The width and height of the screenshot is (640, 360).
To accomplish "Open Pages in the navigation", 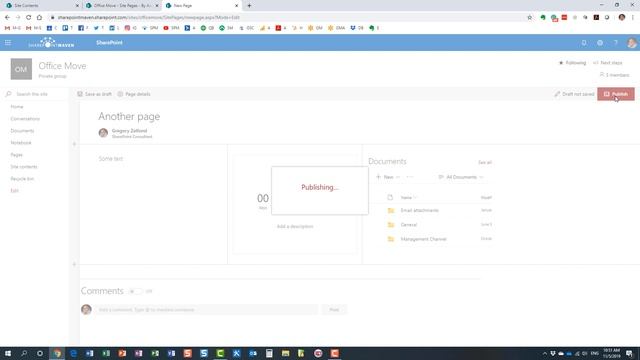I will [x=17, y=155].
